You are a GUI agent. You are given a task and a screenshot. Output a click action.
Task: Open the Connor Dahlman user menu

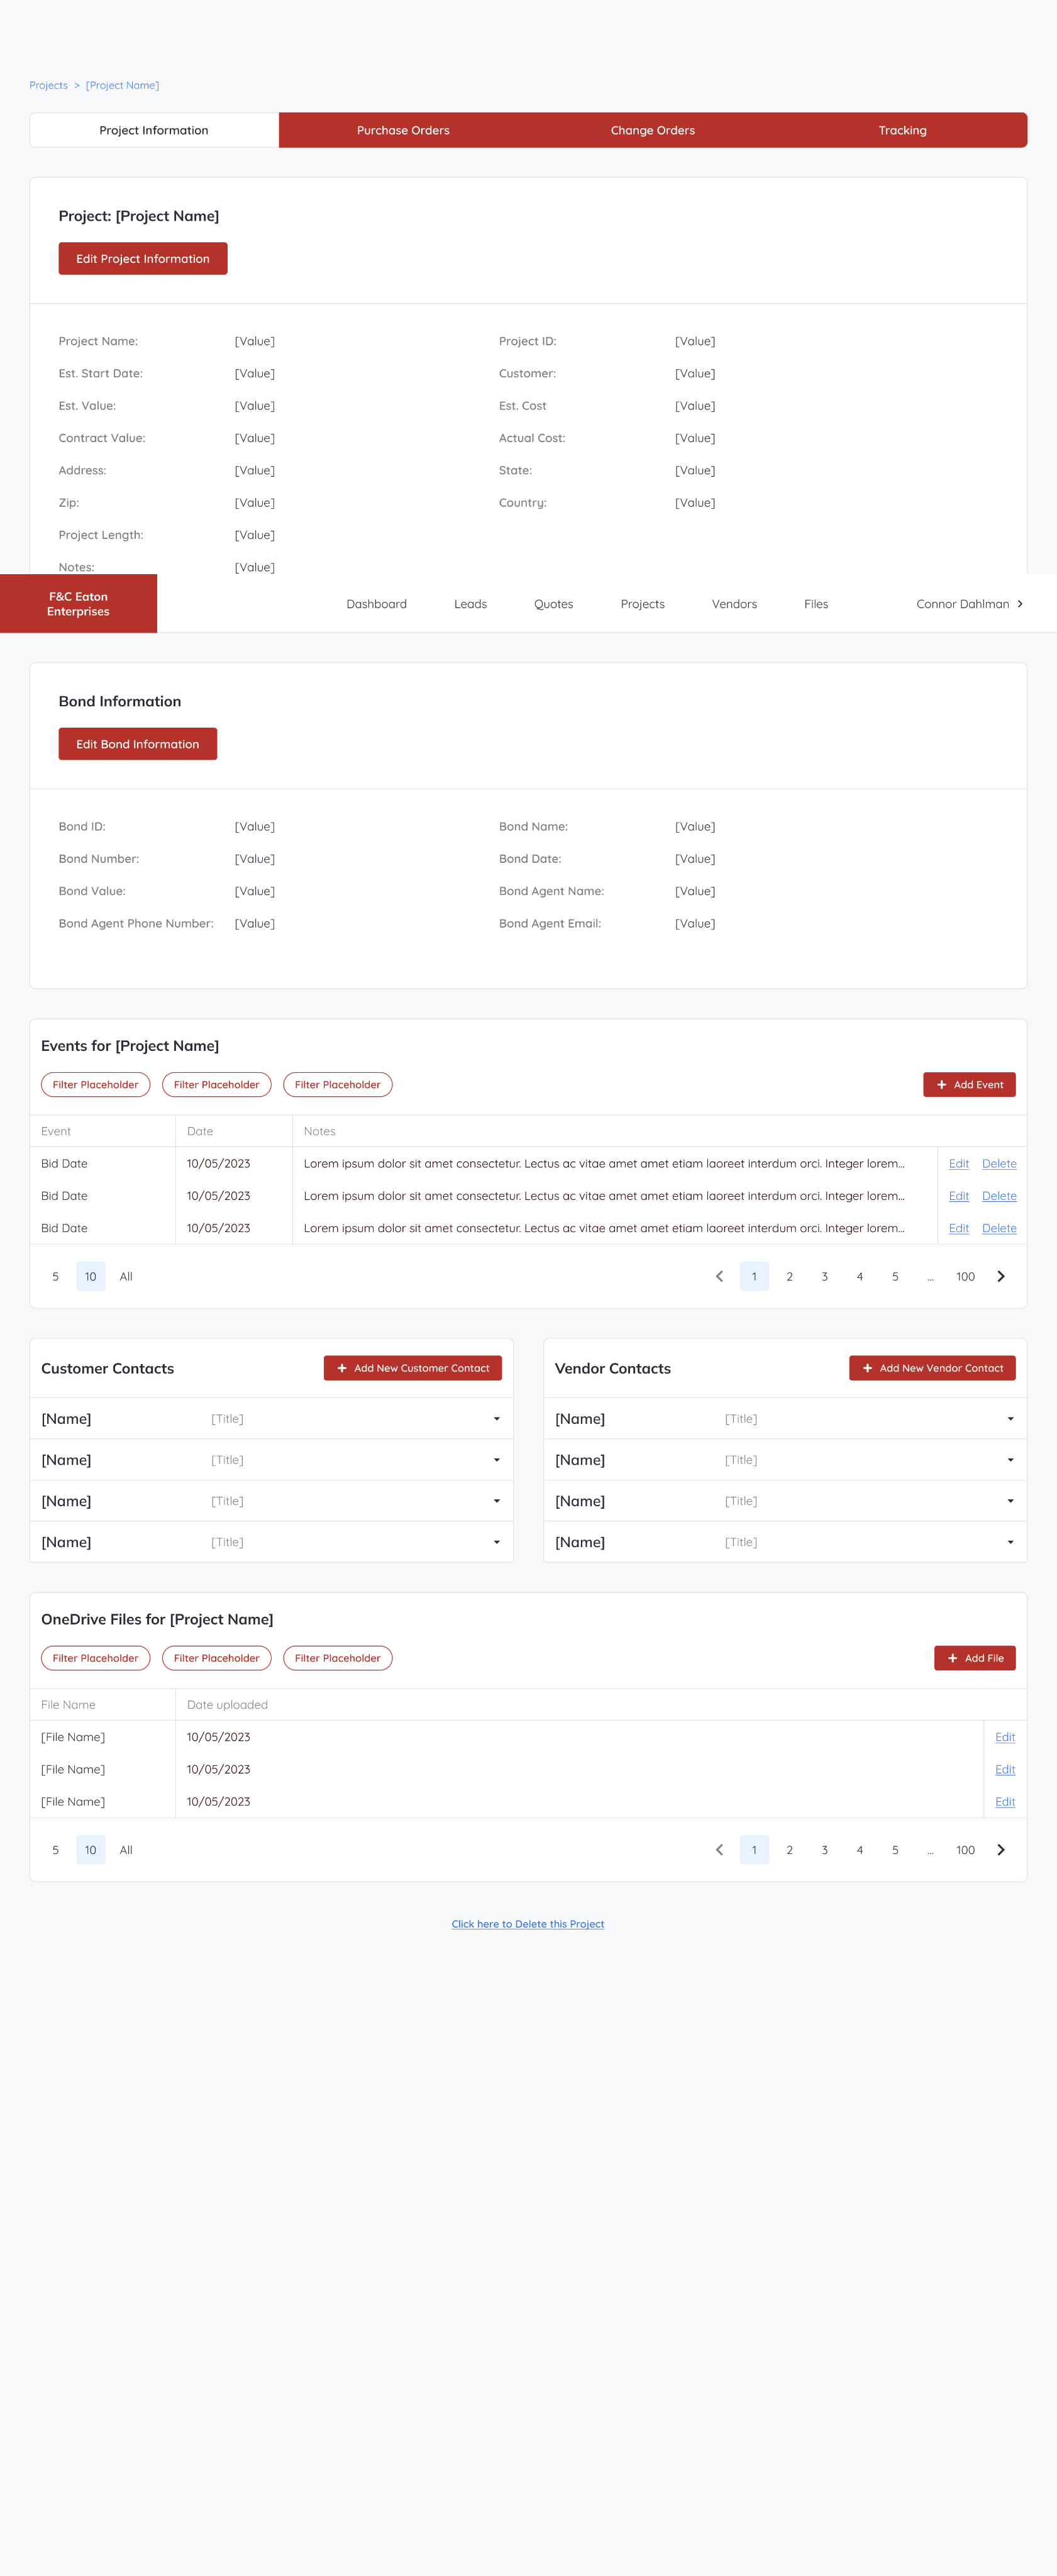click(968, 604)
